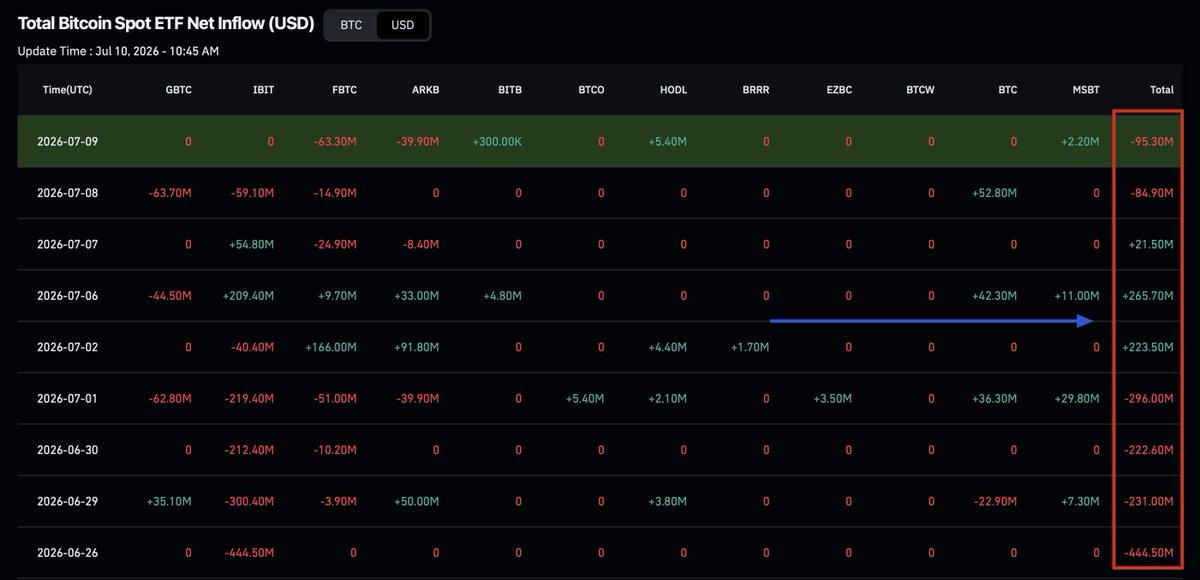Screen dimensions: 1200x580
Task: Select the 2026-06-29 date row
Action: click(x=600, y=502)
